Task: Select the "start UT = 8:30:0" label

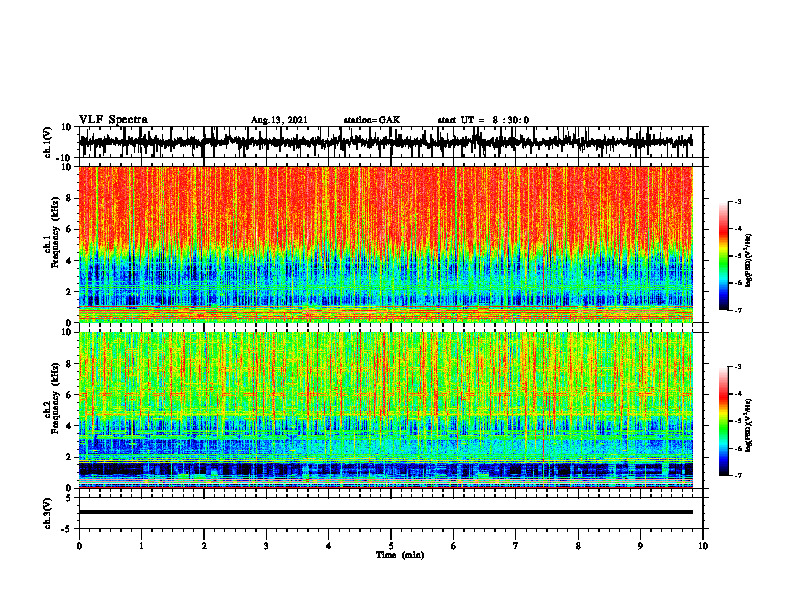Action: click(x=483, y=120)
